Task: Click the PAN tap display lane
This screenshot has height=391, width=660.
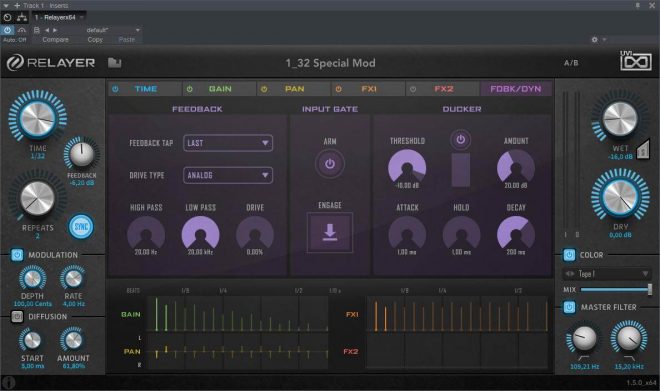Action: point(238,352)
